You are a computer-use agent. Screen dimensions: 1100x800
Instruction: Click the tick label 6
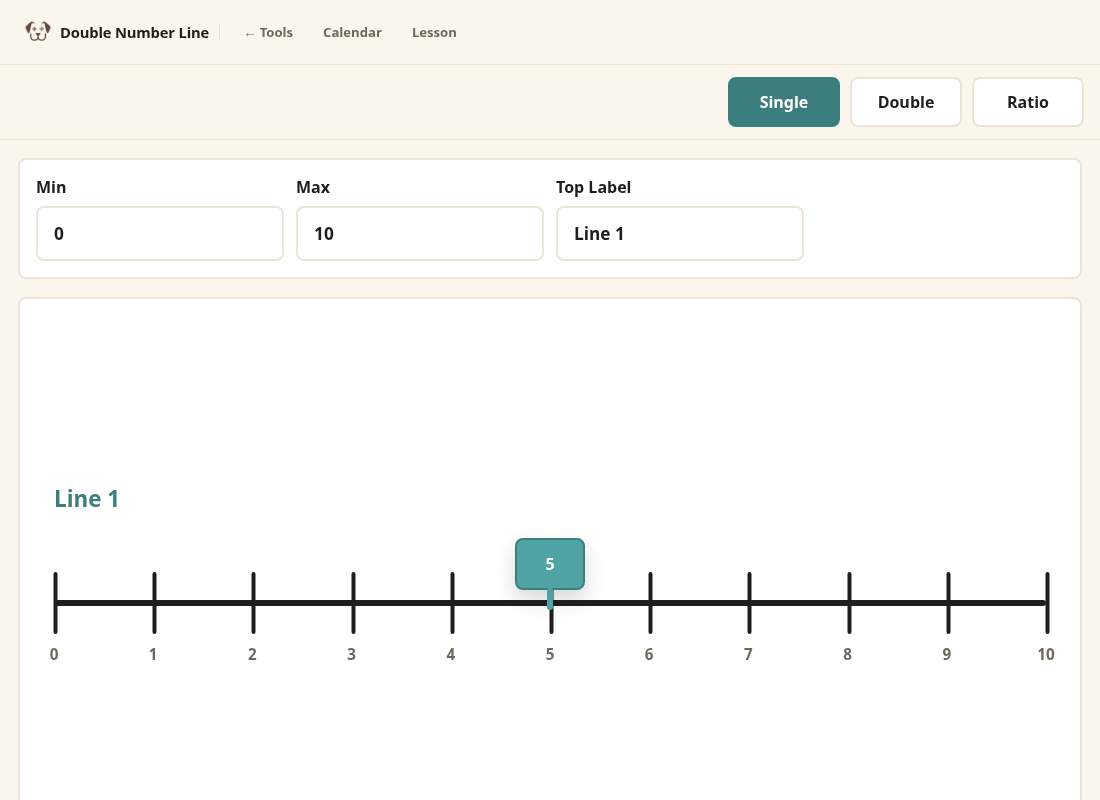[x=649, y=655]
